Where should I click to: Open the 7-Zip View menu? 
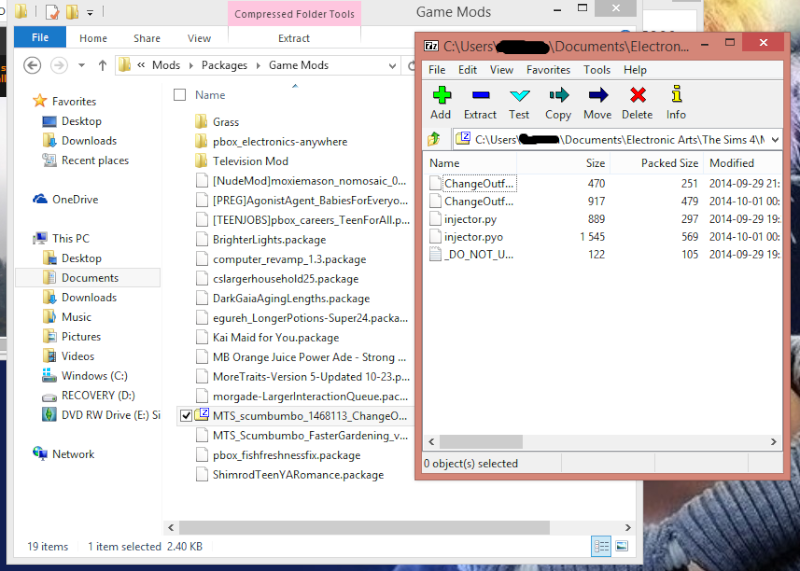502,70
